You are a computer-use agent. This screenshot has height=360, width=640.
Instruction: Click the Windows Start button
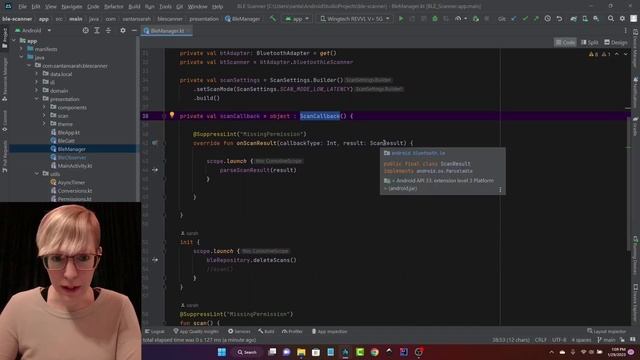[x=222, y=352]
